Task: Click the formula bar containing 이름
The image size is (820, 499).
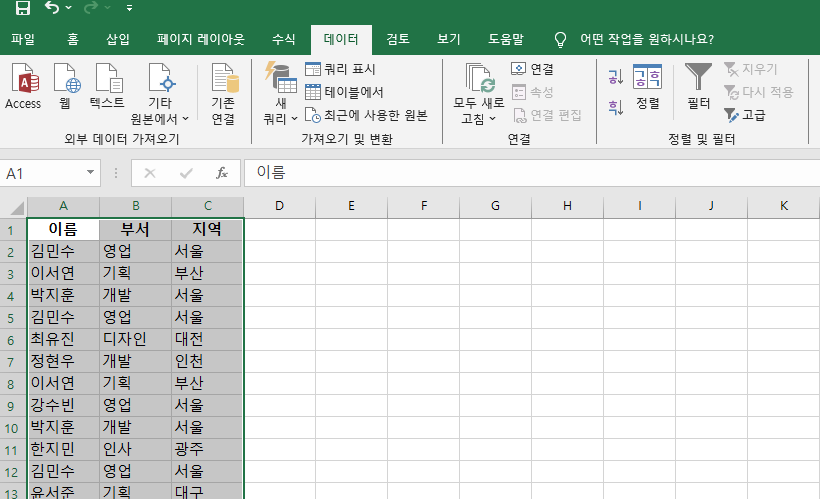Action: tap(532, 173)
